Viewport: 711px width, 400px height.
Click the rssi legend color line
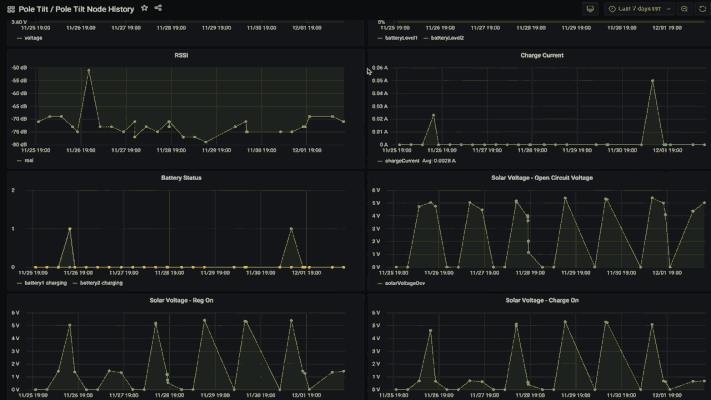(x=19, y=161)
